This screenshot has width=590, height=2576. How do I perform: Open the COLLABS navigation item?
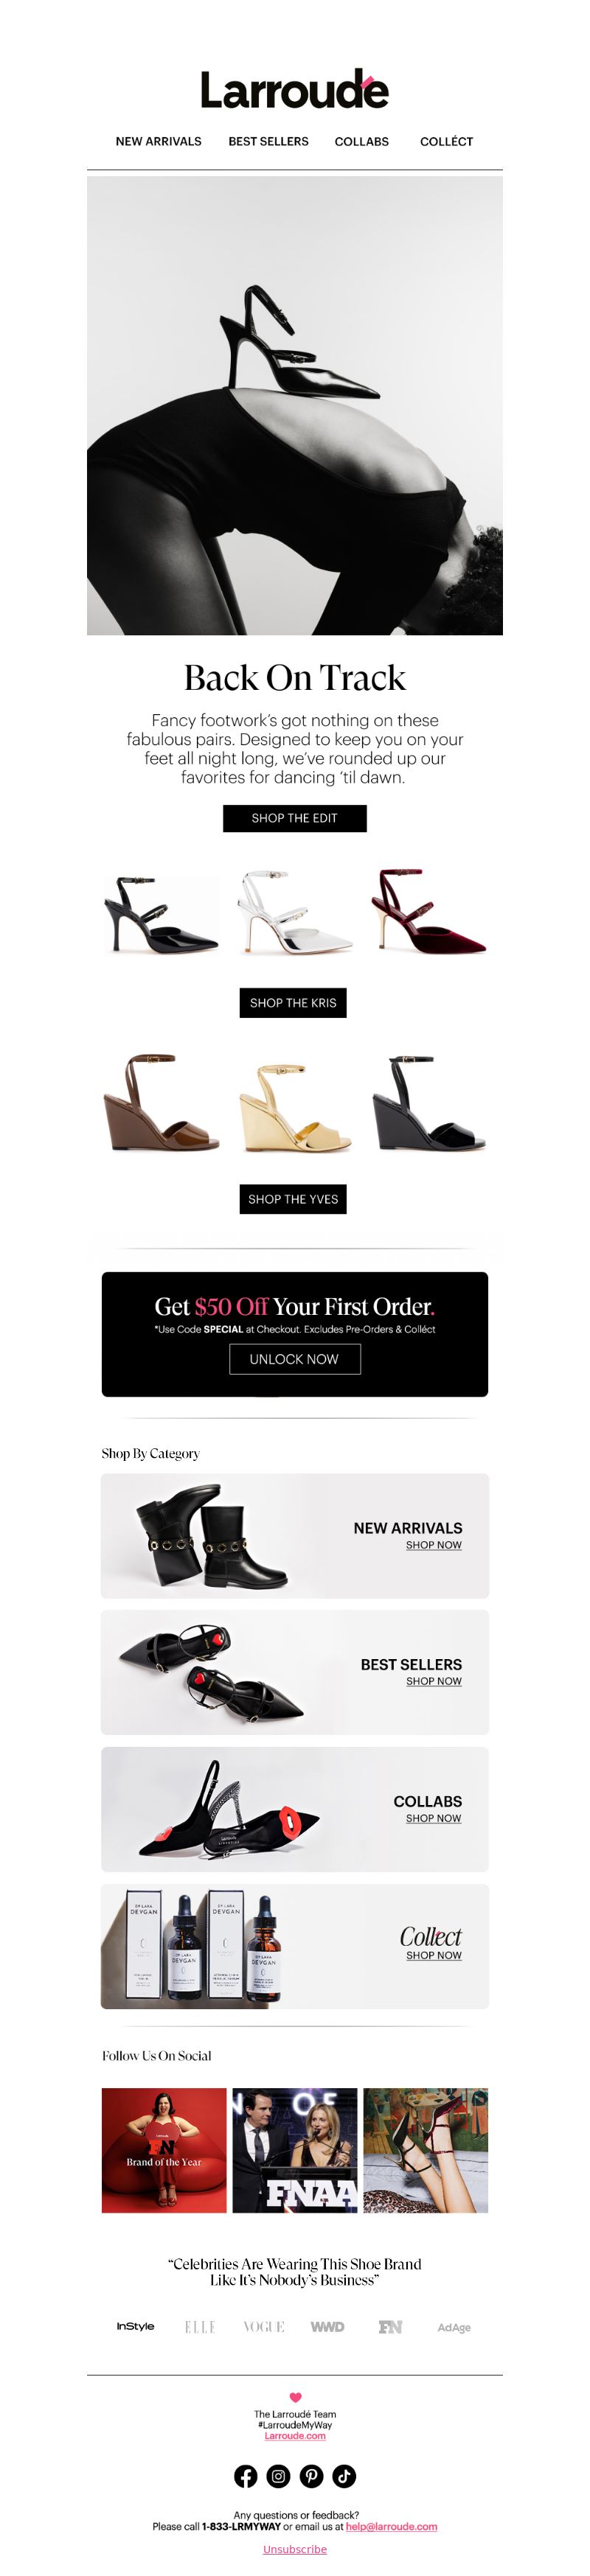(x=361, y=141)
